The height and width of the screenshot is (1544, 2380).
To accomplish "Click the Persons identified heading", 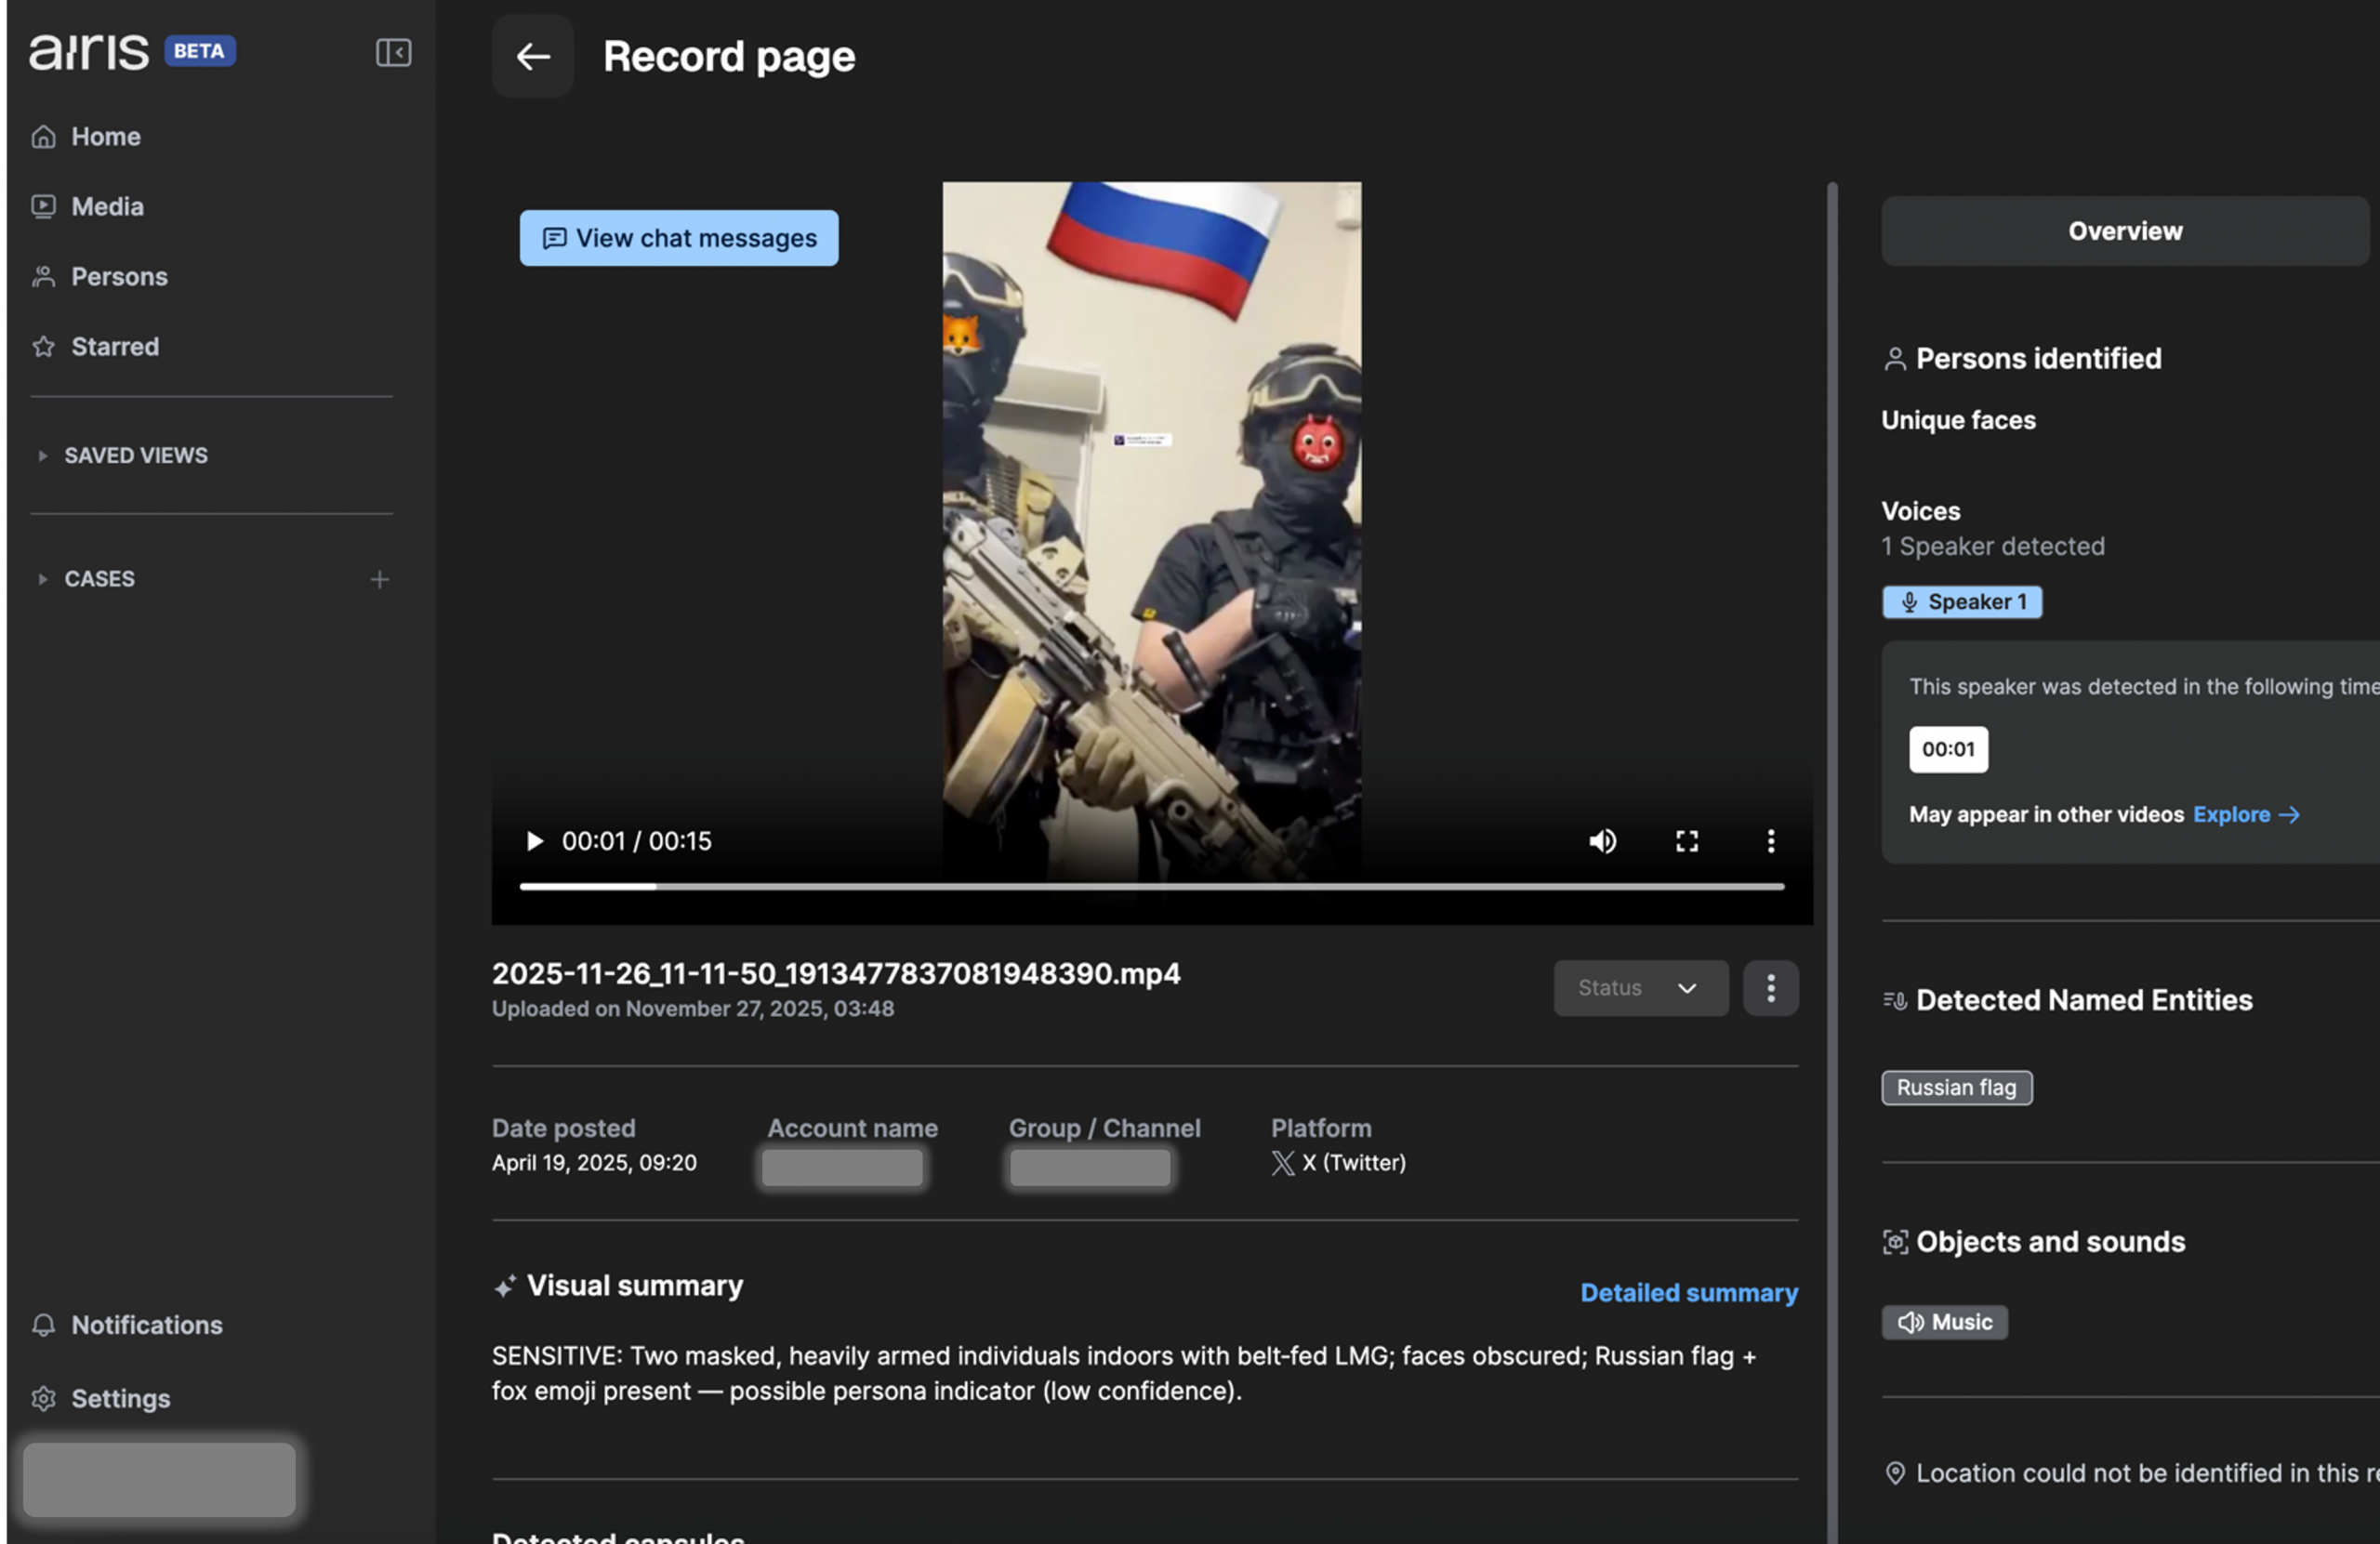I will coord(2038,358).
